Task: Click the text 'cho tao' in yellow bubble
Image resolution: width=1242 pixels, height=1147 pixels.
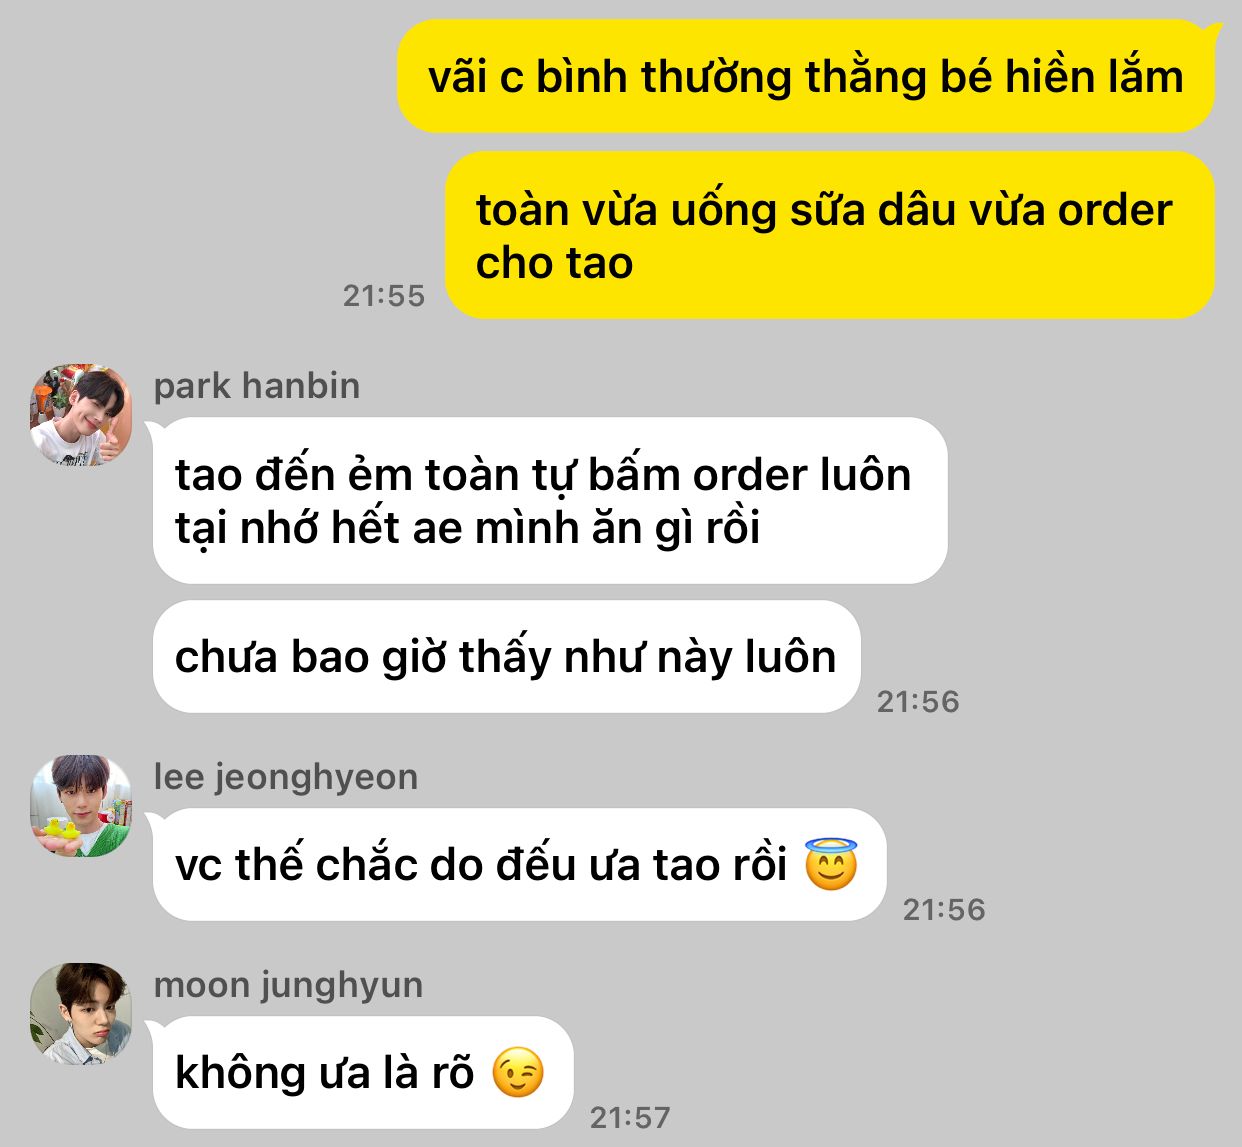Action: point(554,264)
